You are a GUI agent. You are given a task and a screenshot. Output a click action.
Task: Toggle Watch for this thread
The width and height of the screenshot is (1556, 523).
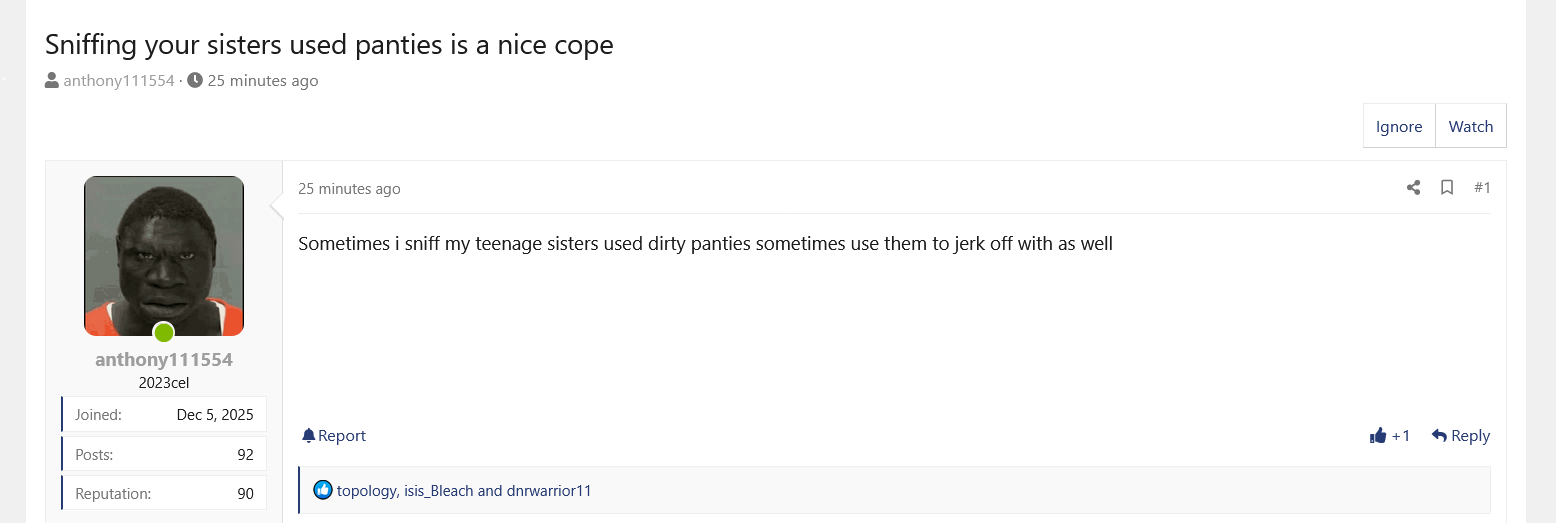[1470, 126]
